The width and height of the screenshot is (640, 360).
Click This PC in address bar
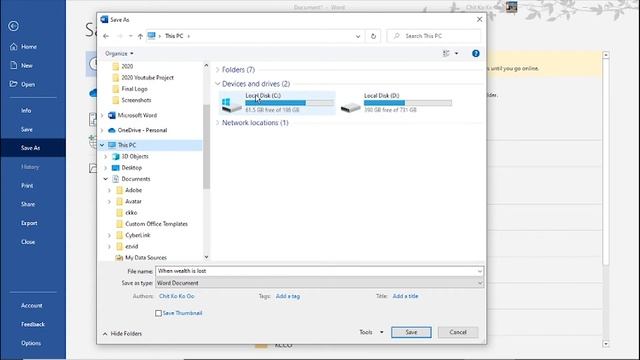point(174,36)
